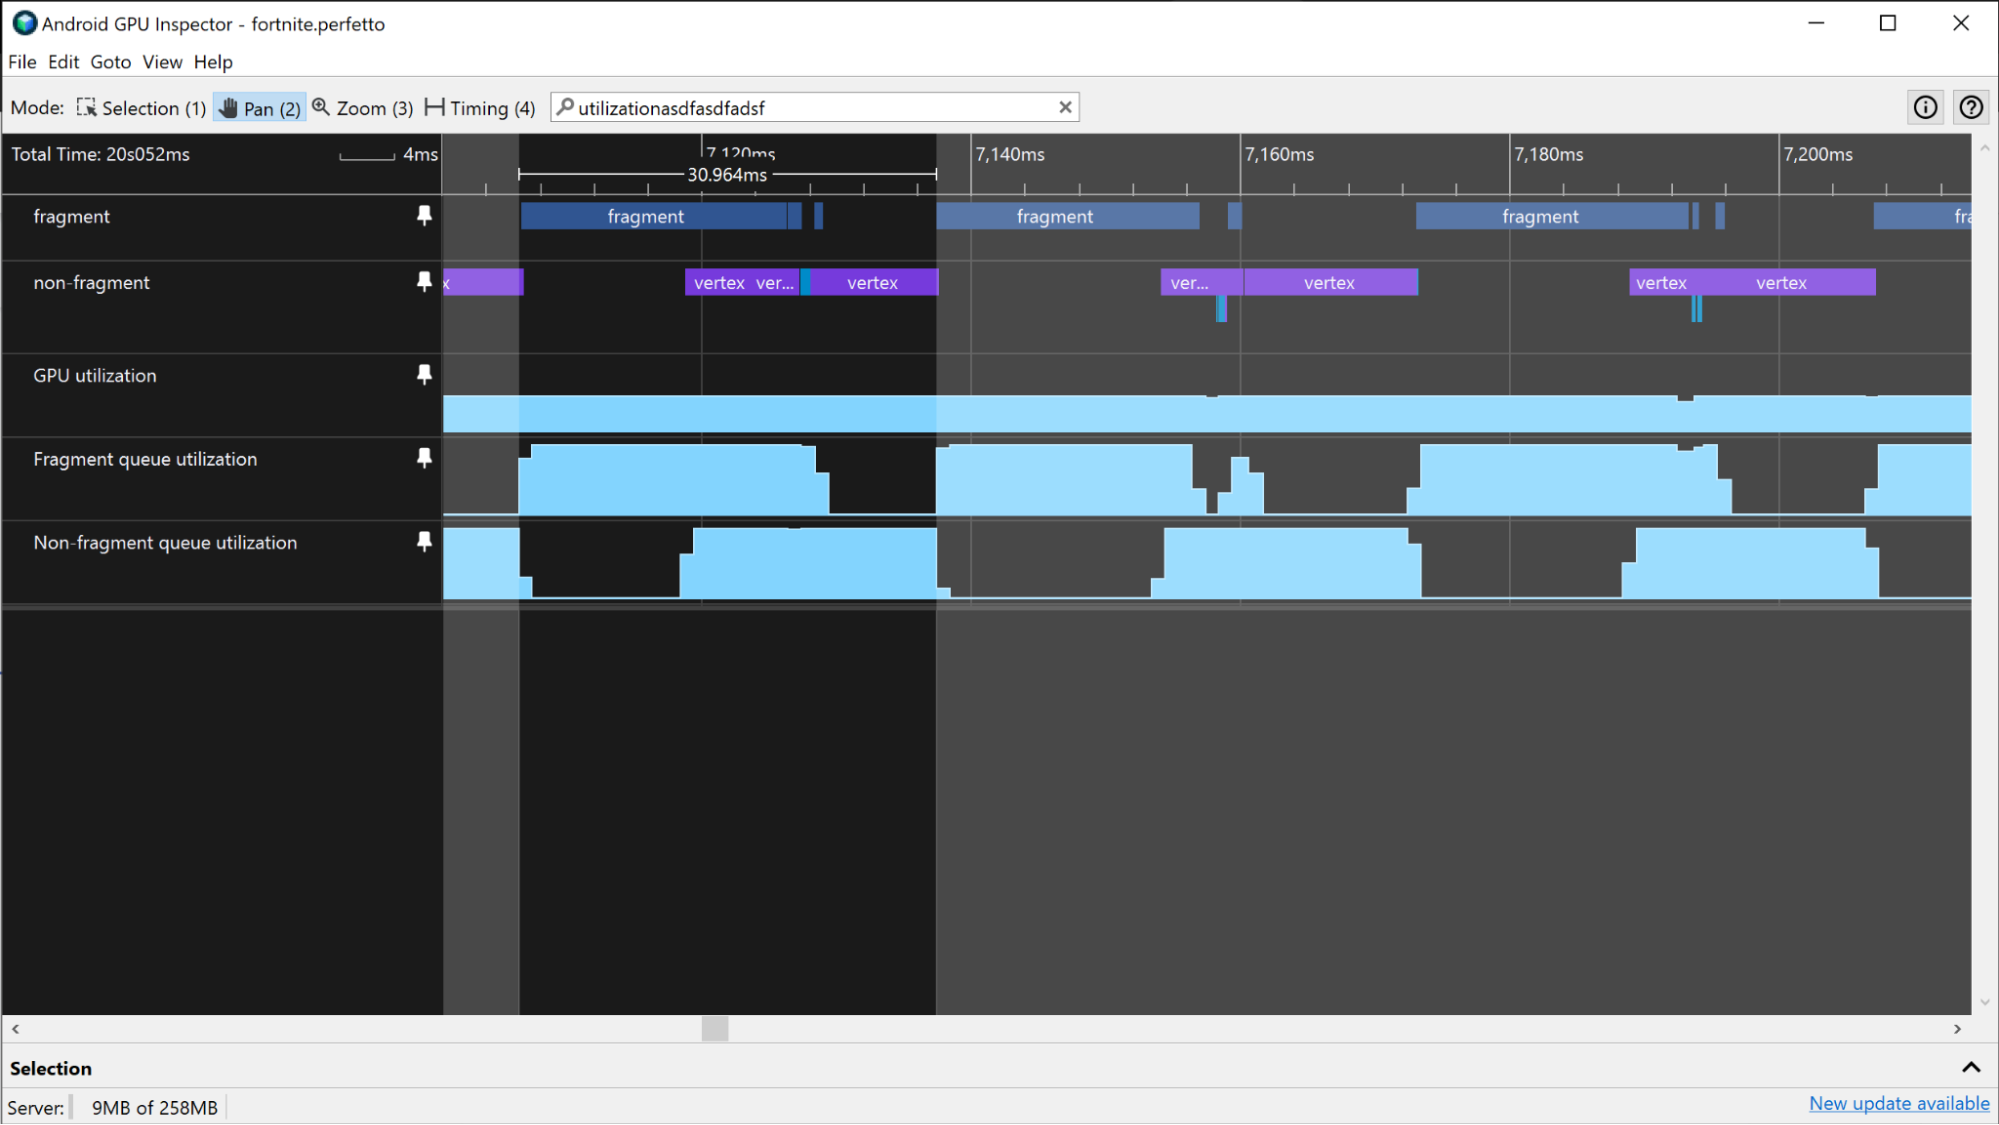The width and height of the screenshot is (1999, 1125).
Task: Click the keyboard shortcut help icon
Action: point(1972,107)
